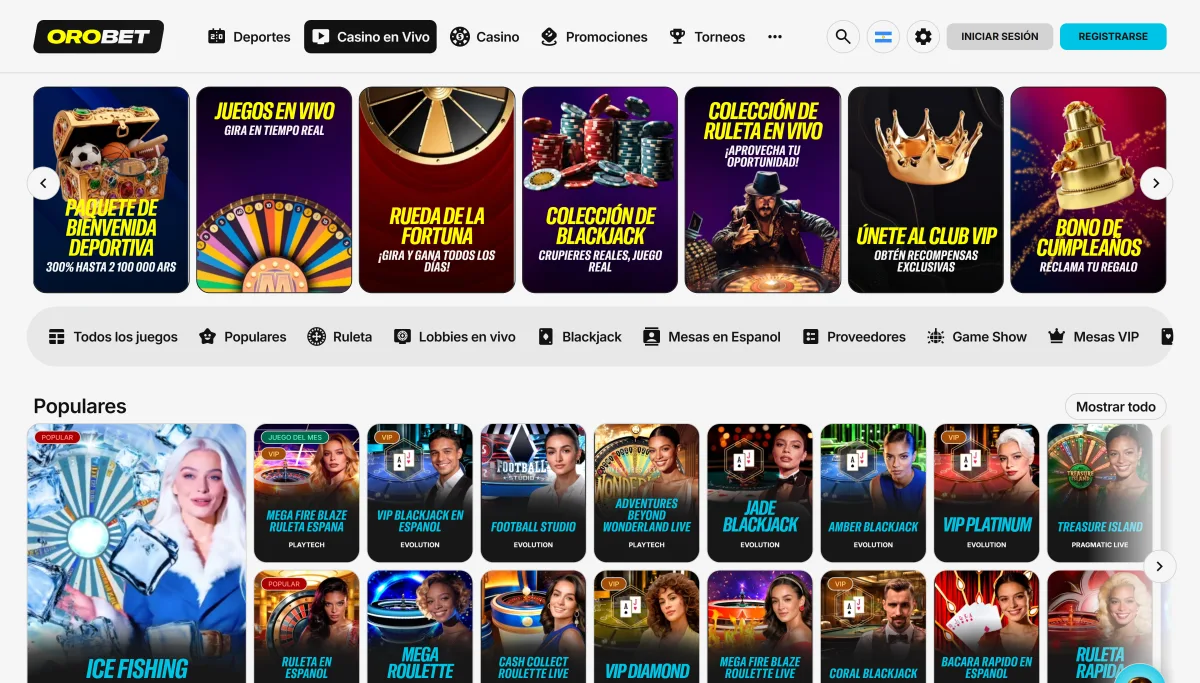Launch Ruleta Rápida game
This screenshot has height=683, width=1200.
coord(1100,627)
